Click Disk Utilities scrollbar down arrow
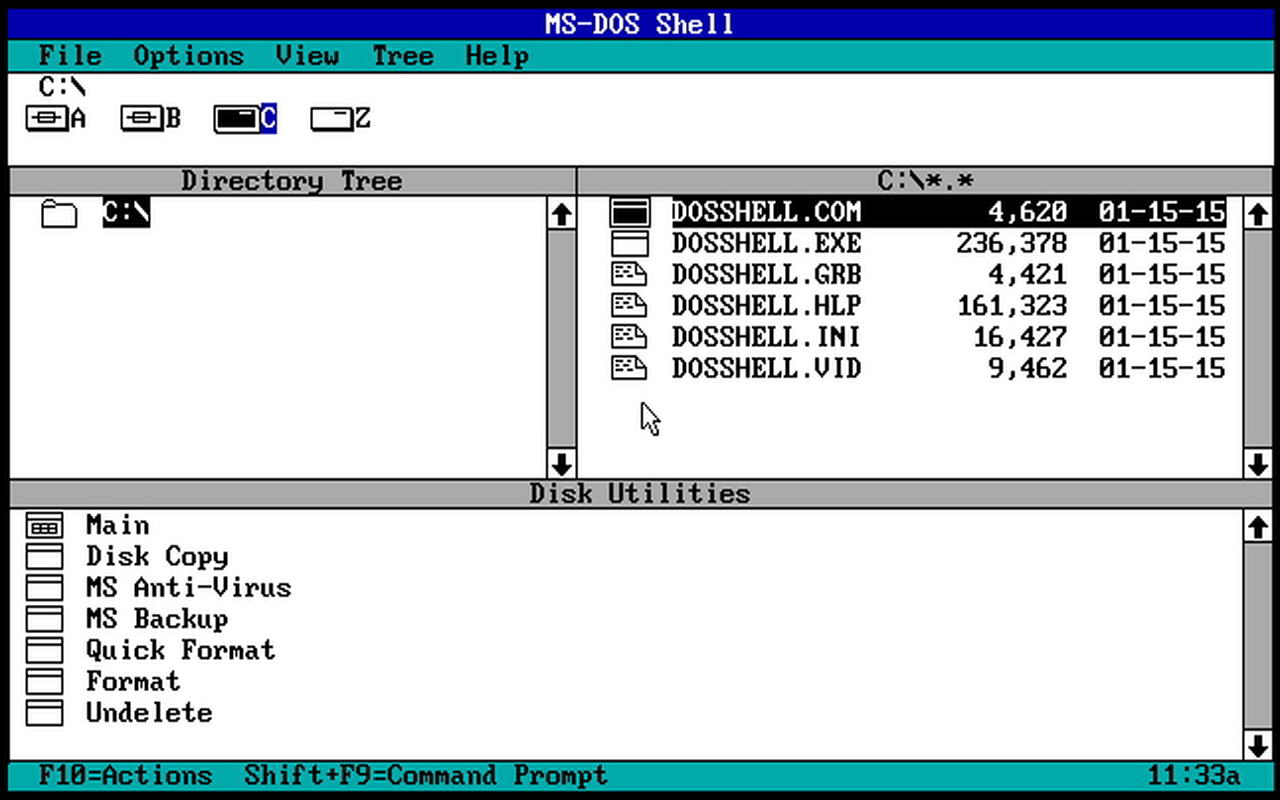 coord(1257,745)
